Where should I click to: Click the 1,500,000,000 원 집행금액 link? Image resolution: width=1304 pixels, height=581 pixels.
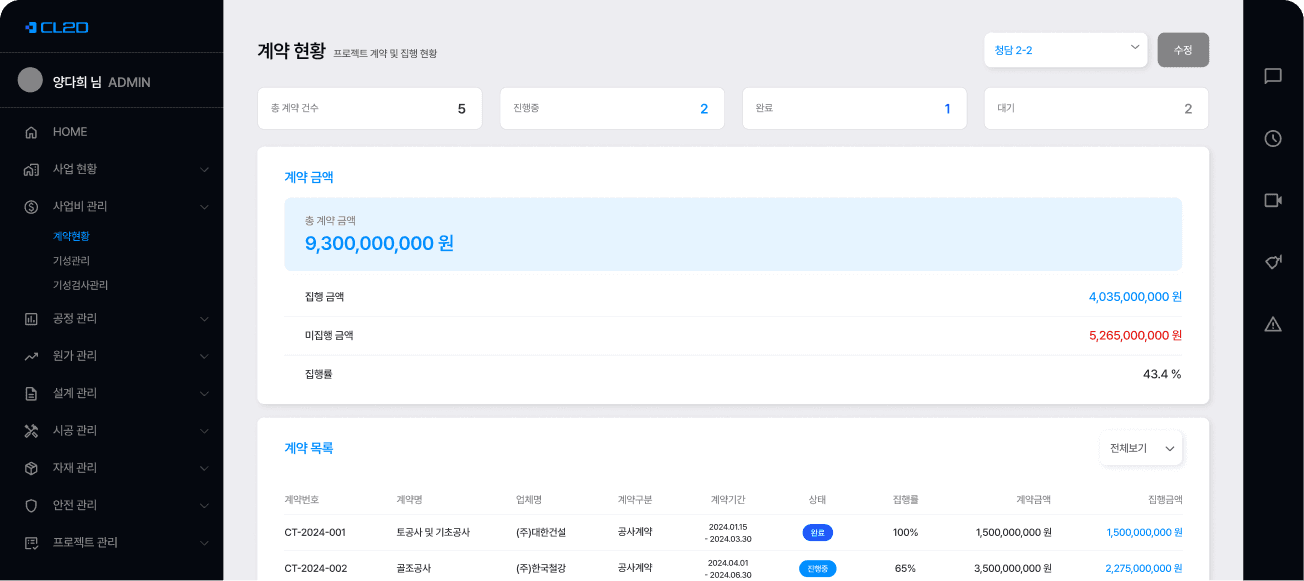click(1144, 533)
